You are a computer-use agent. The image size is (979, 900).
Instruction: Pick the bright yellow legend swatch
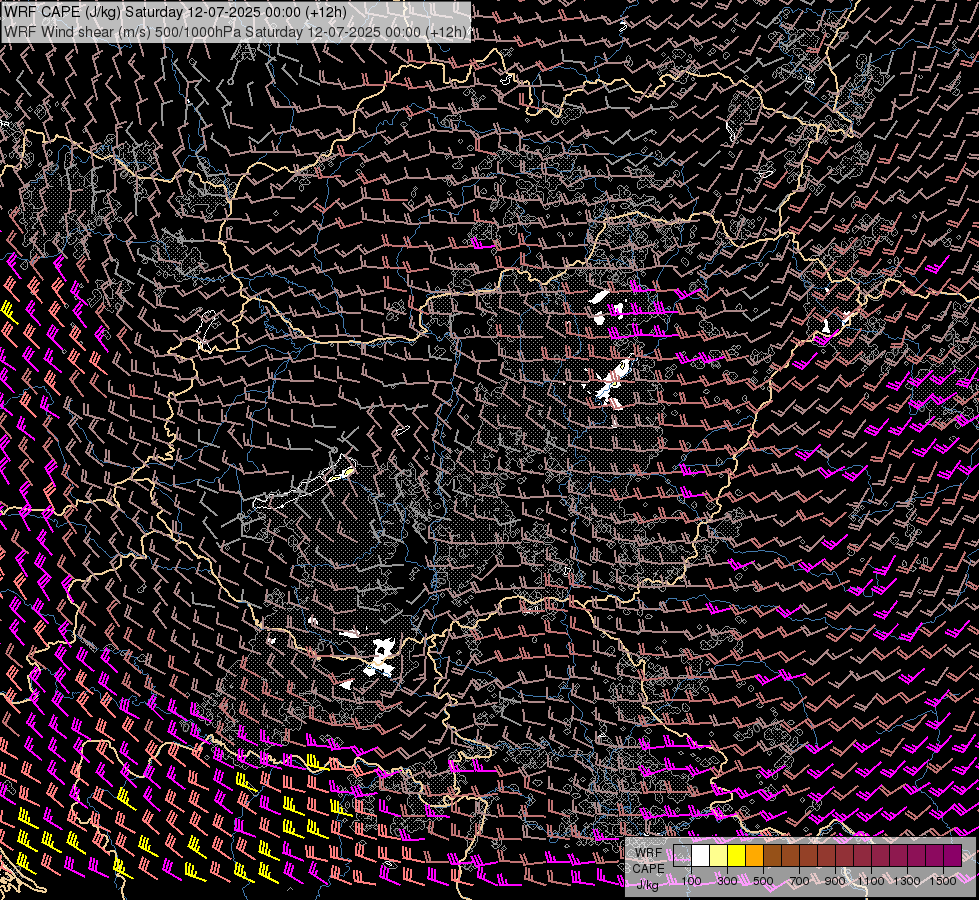click(737, 856)
